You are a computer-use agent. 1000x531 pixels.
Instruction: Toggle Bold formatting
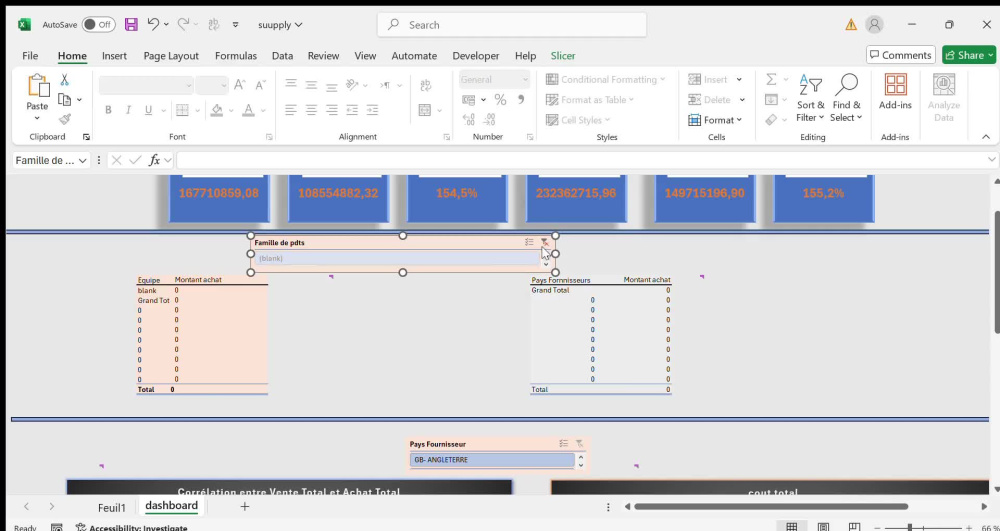click(108, 110)
